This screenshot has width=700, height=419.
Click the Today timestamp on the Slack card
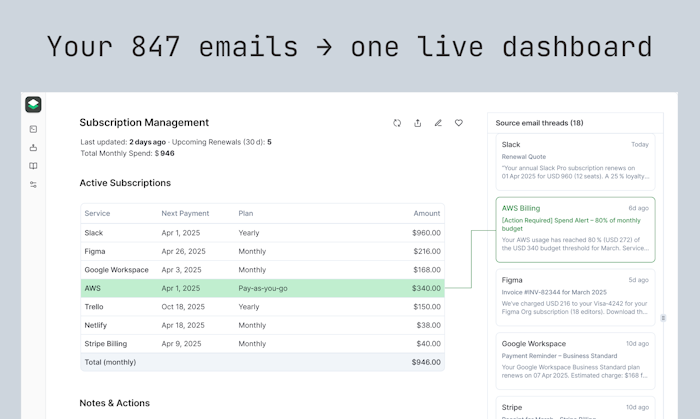click(640, 145)
